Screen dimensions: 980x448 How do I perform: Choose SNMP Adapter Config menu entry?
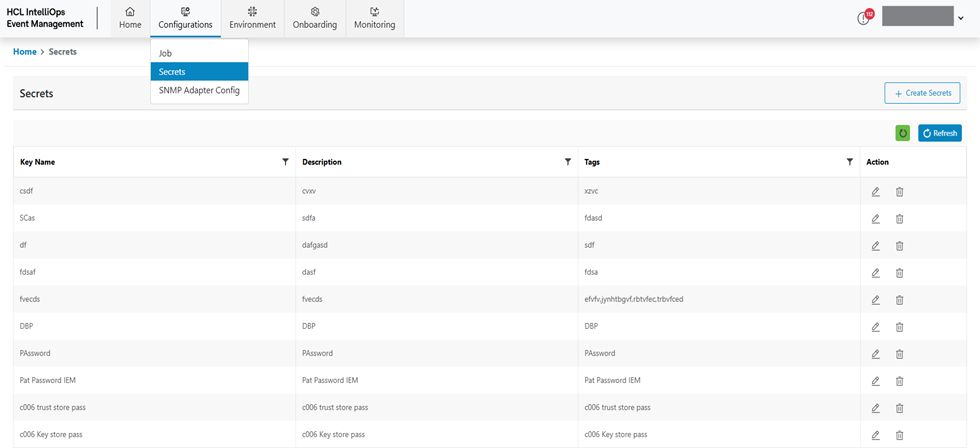click(x=198, y=90)
